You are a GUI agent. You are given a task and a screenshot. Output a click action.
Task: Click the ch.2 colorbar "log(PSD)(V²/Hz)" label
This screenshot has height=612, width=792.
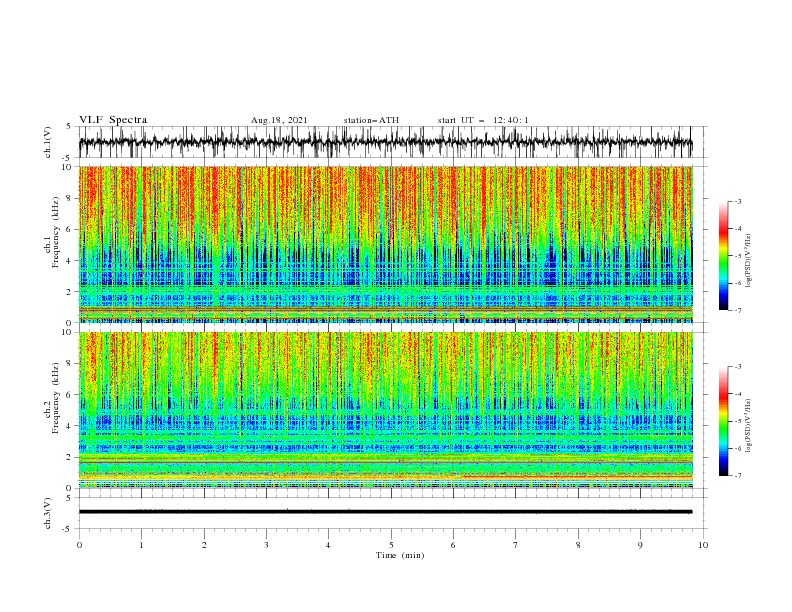[748, 426]
